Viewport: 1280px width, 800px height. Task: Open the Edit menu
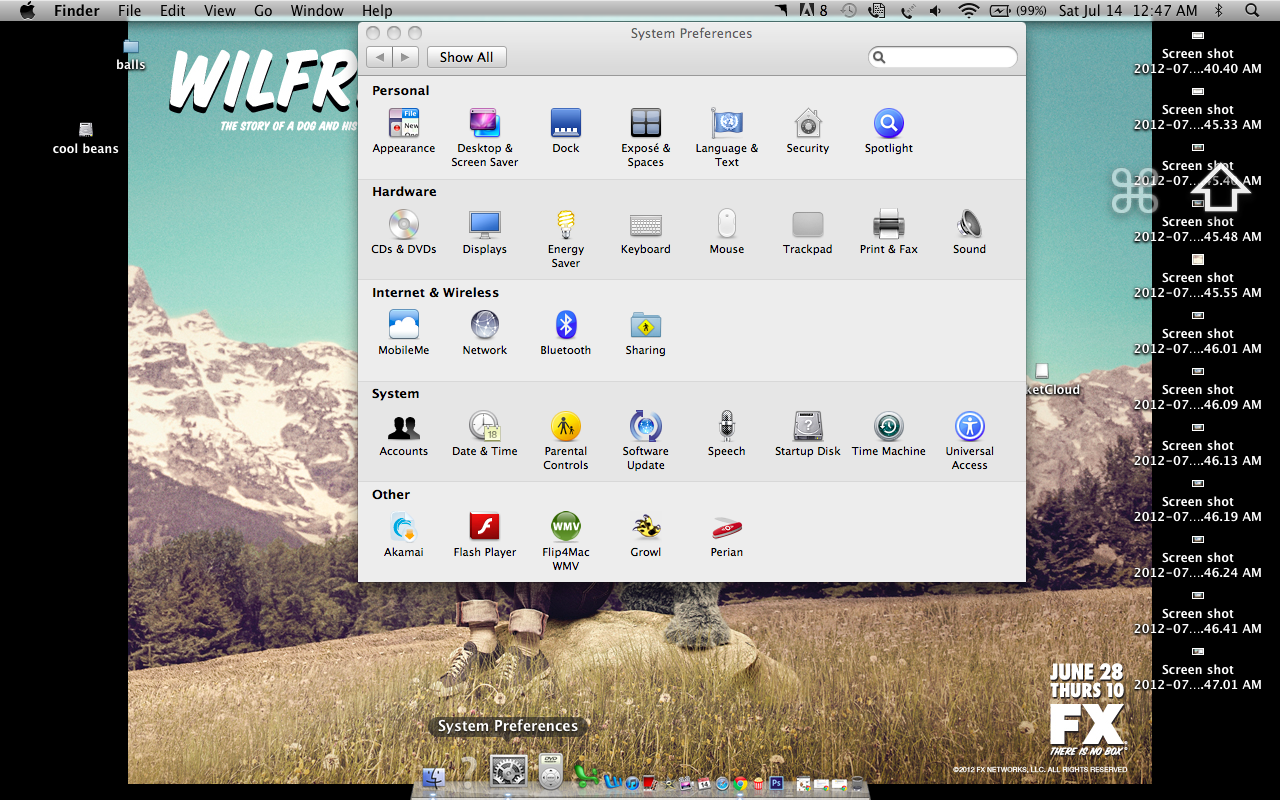[173, 11]
